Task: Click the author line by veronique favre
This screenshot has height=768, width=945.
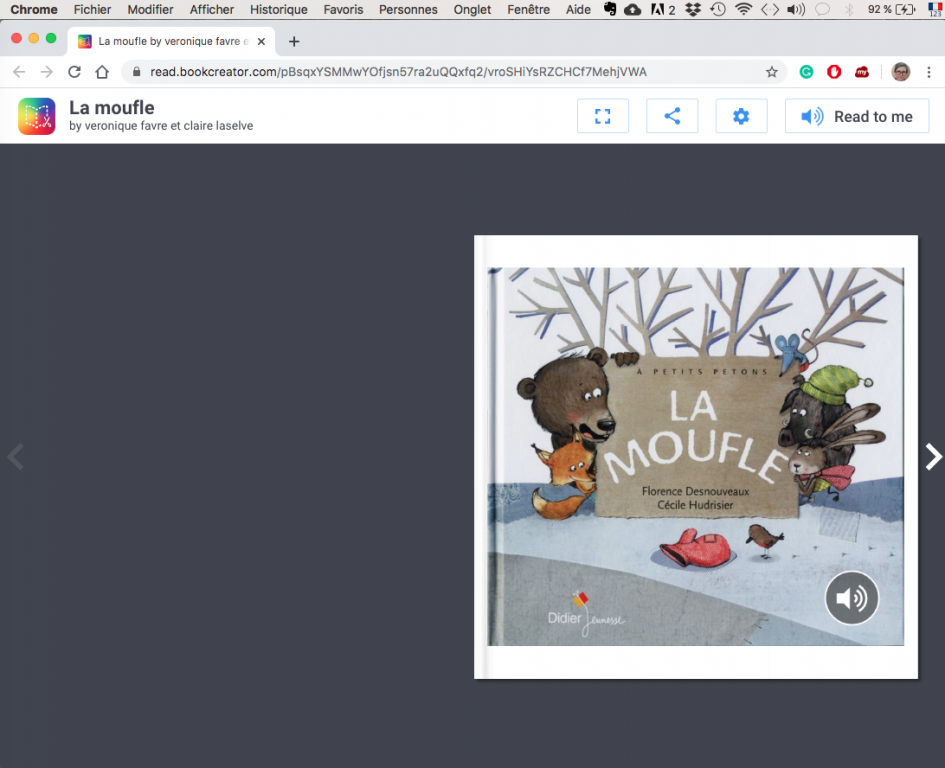Action: pyautogui.click(x=161, y=125)
